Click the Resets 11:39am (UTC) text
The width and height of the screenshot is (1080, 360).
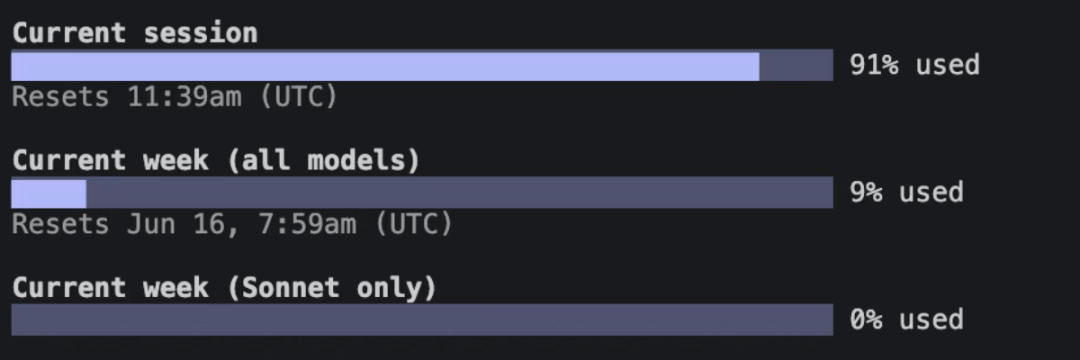pyautogui.click(x=175, y=97)
